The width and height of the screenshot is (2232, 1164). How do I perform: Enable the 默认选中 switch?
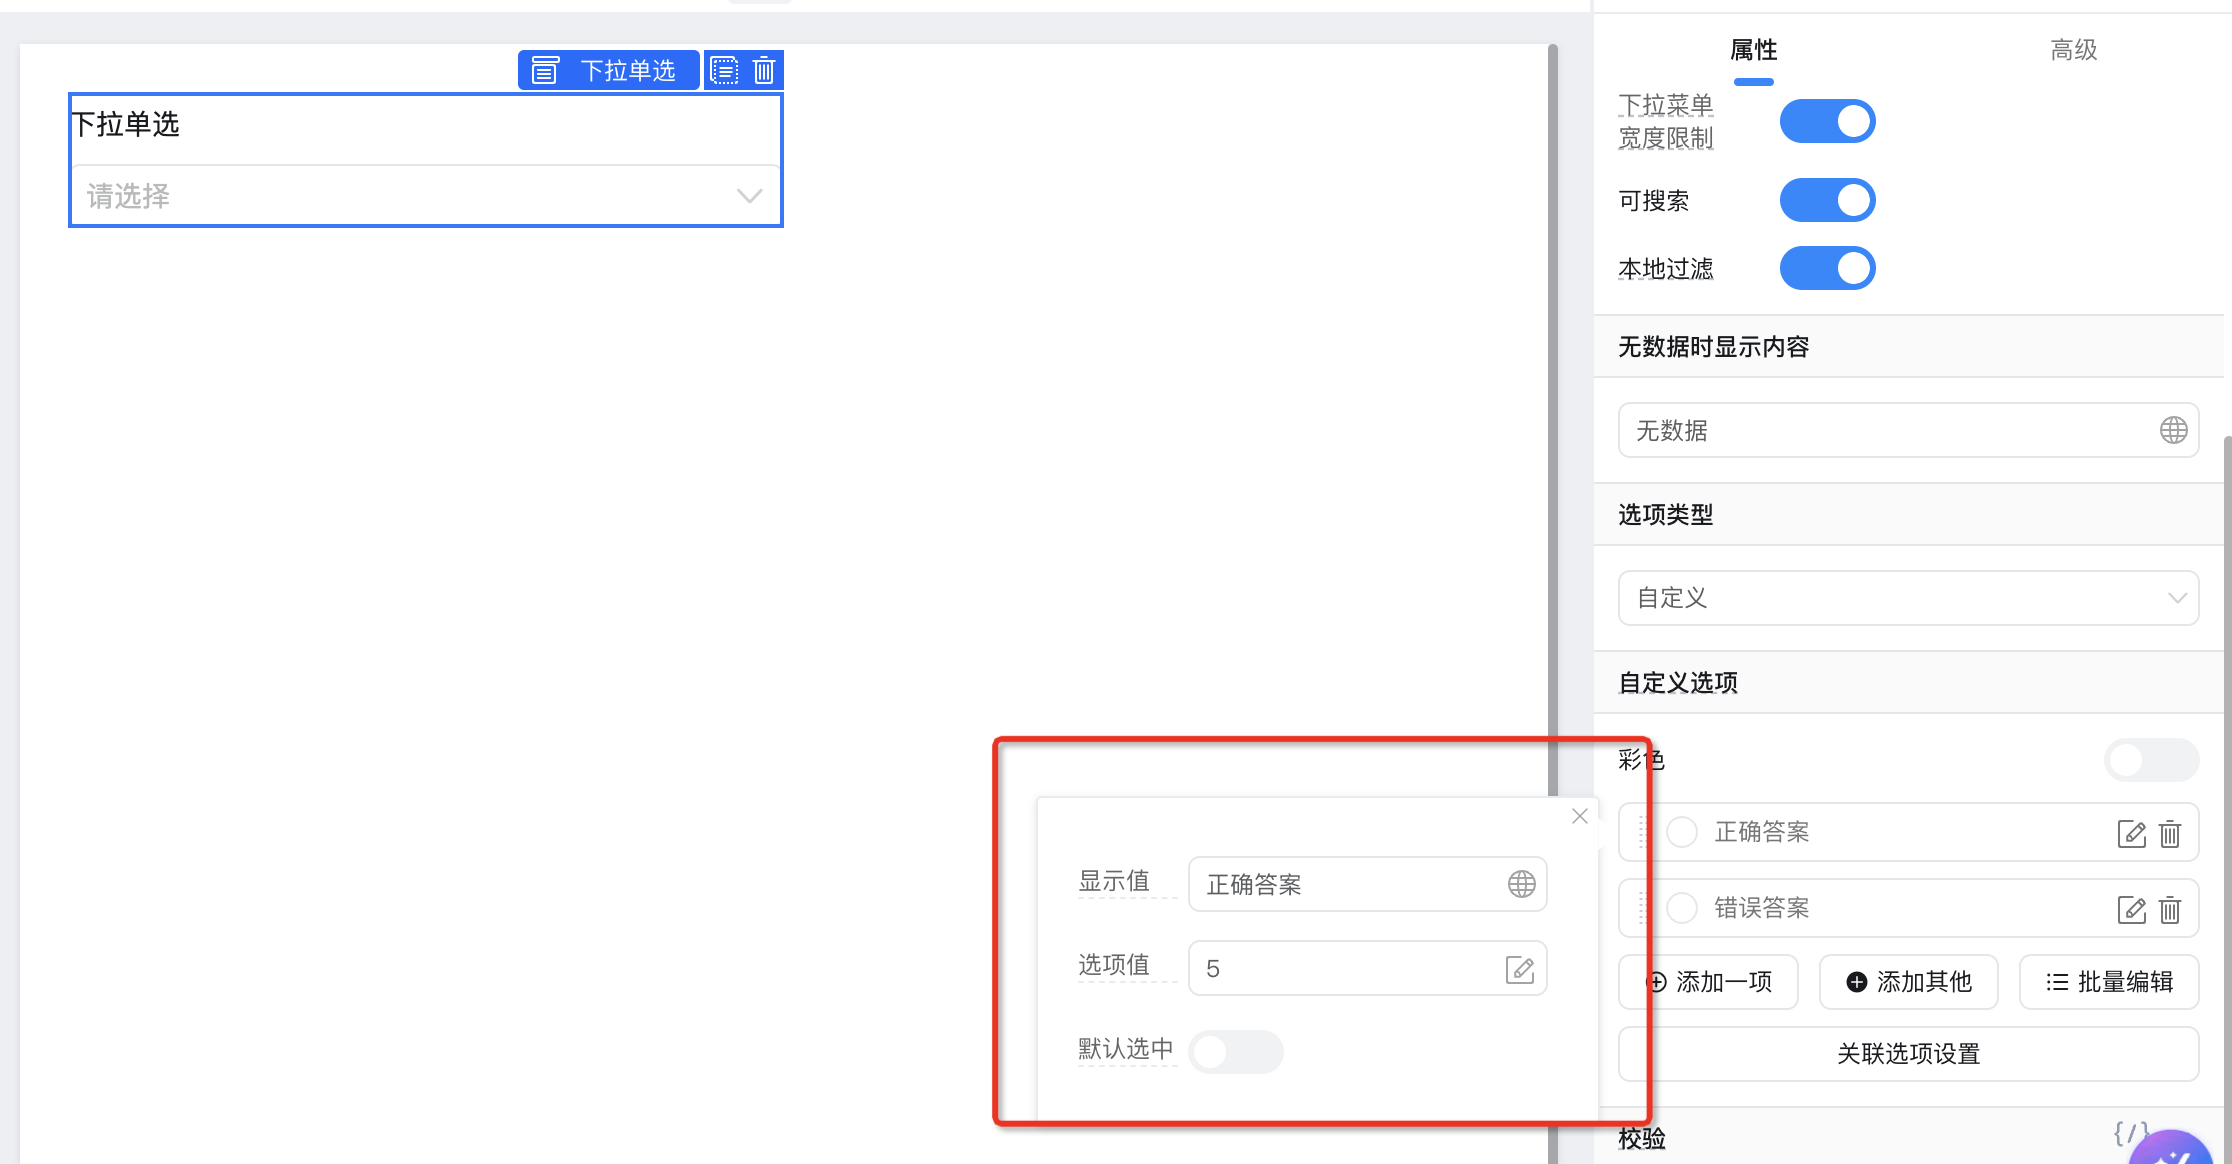1235,1051
